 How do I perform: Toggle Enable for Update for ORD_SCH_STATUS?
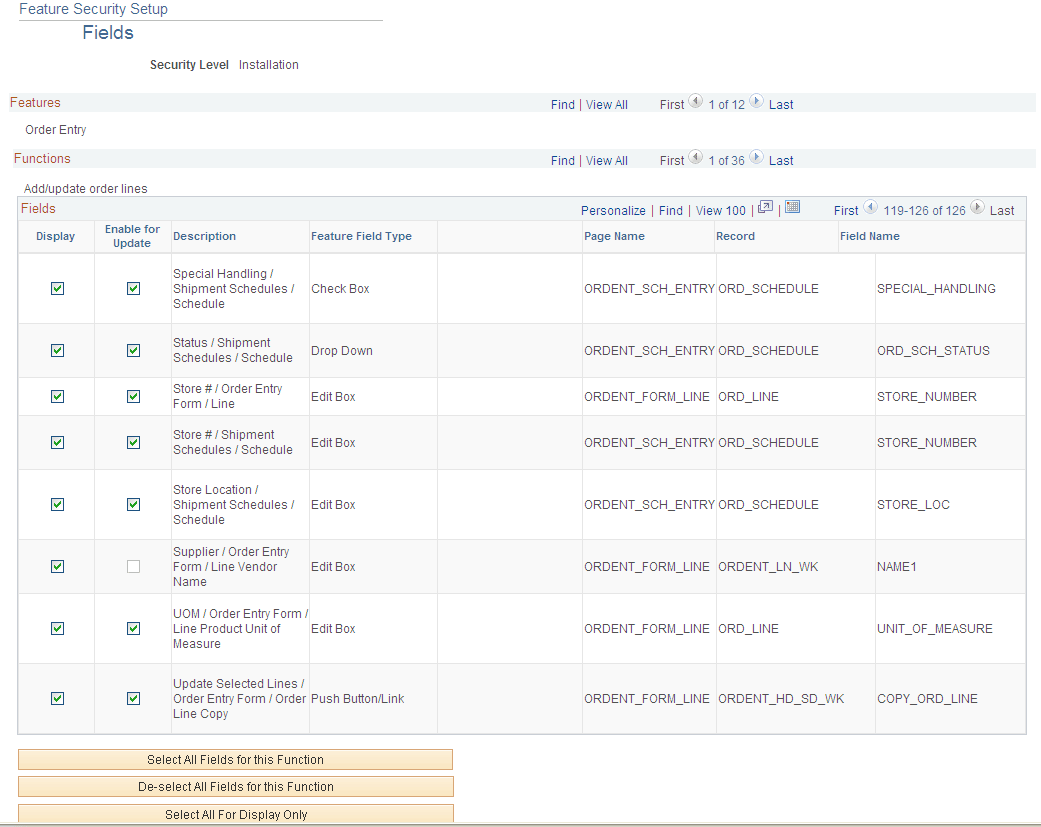[133, 350]
